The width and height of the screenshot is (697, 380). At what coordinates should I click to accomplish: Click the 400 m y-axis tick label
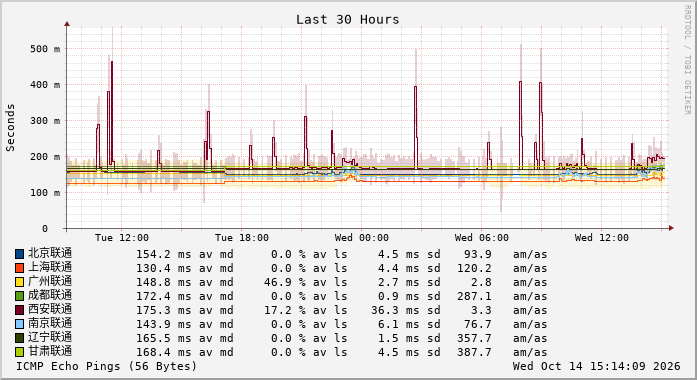point(45,85)
